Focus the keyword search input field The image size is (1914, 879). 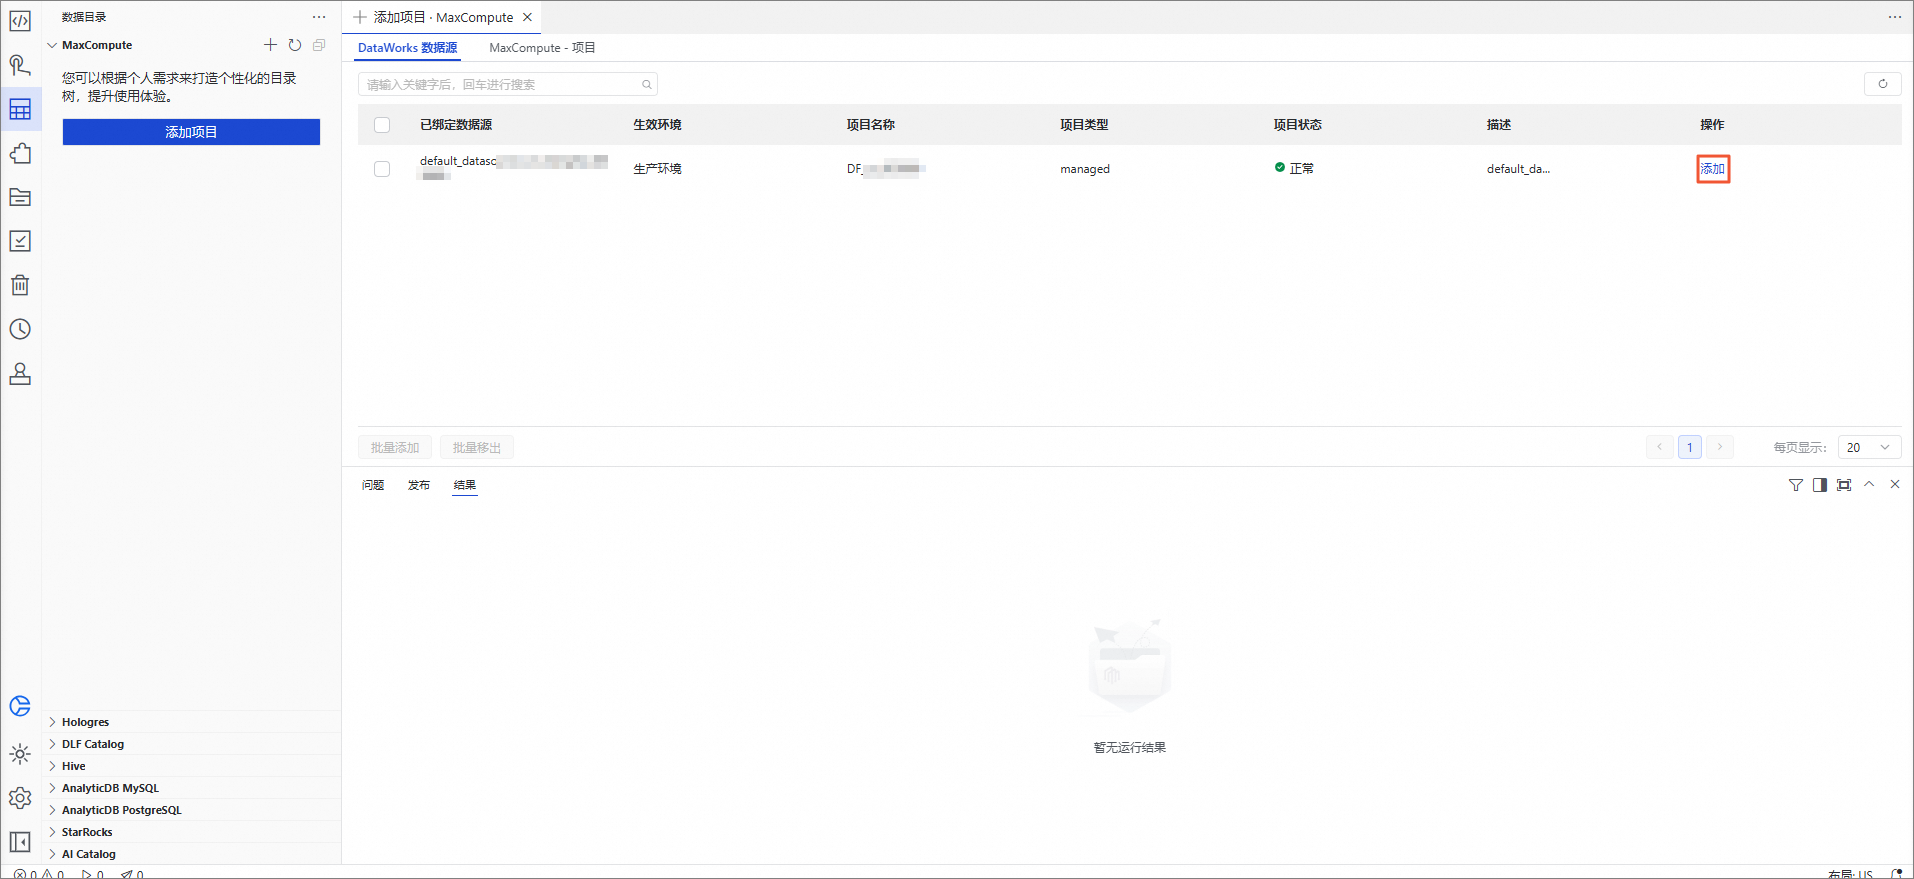(x=508, y=84)
